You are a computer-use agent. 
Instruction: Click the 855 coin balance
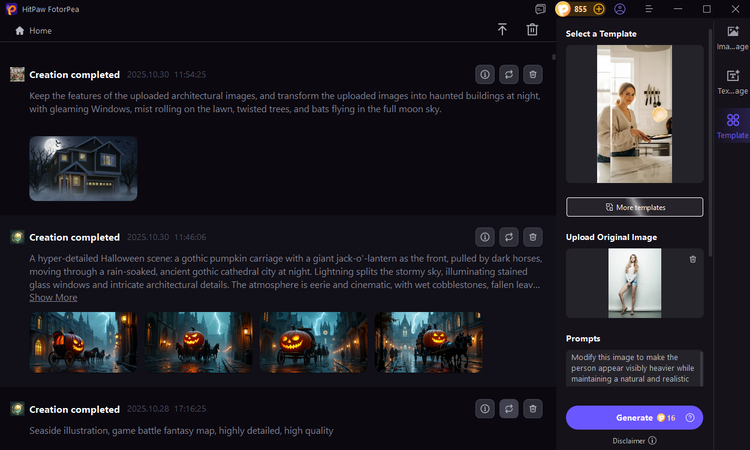tap(580, 9)
